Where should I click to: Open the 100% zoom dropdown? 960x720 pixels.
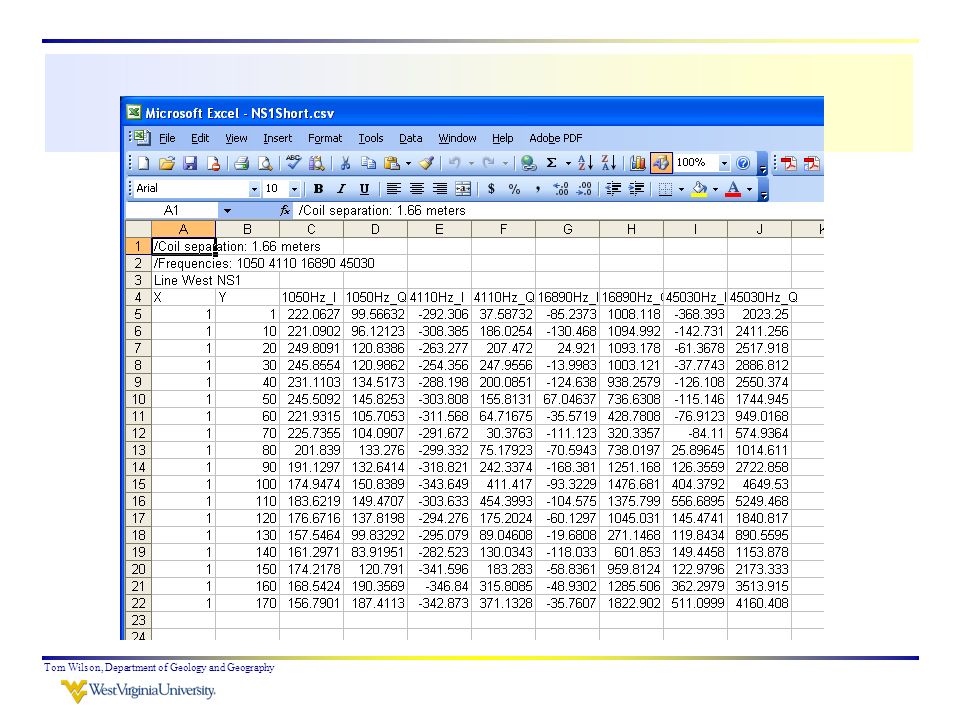[724, 163]
